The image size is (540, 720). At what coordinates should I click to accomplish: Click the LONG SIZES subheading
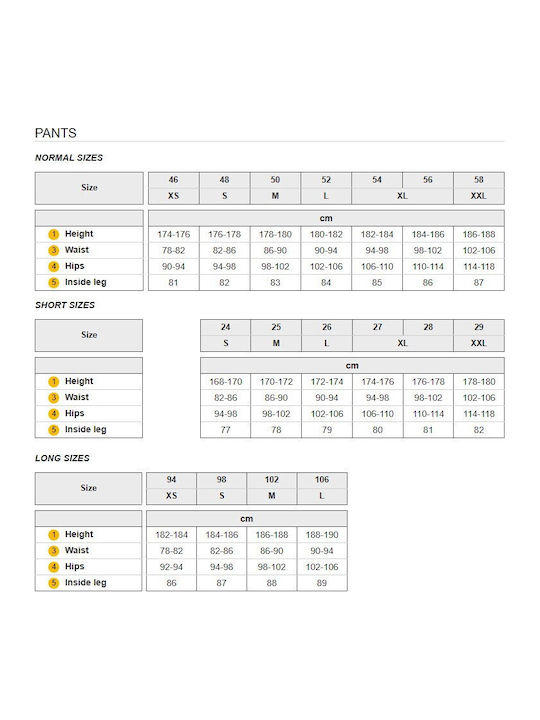(62, 458)
